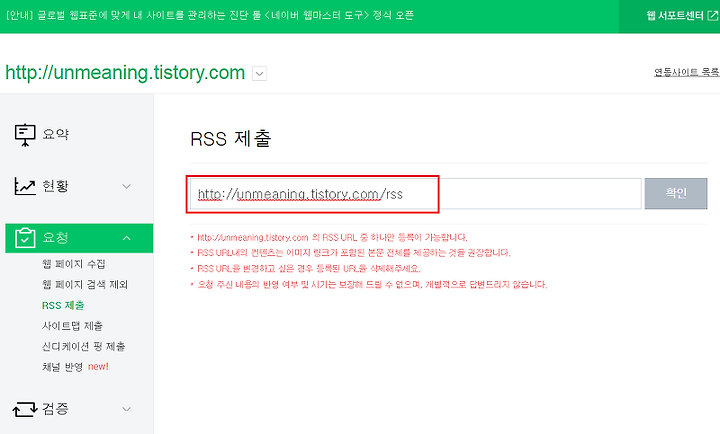Click the 요약 menu label
Viewport: 720px width, 434px height.
[x=56, y=135]
